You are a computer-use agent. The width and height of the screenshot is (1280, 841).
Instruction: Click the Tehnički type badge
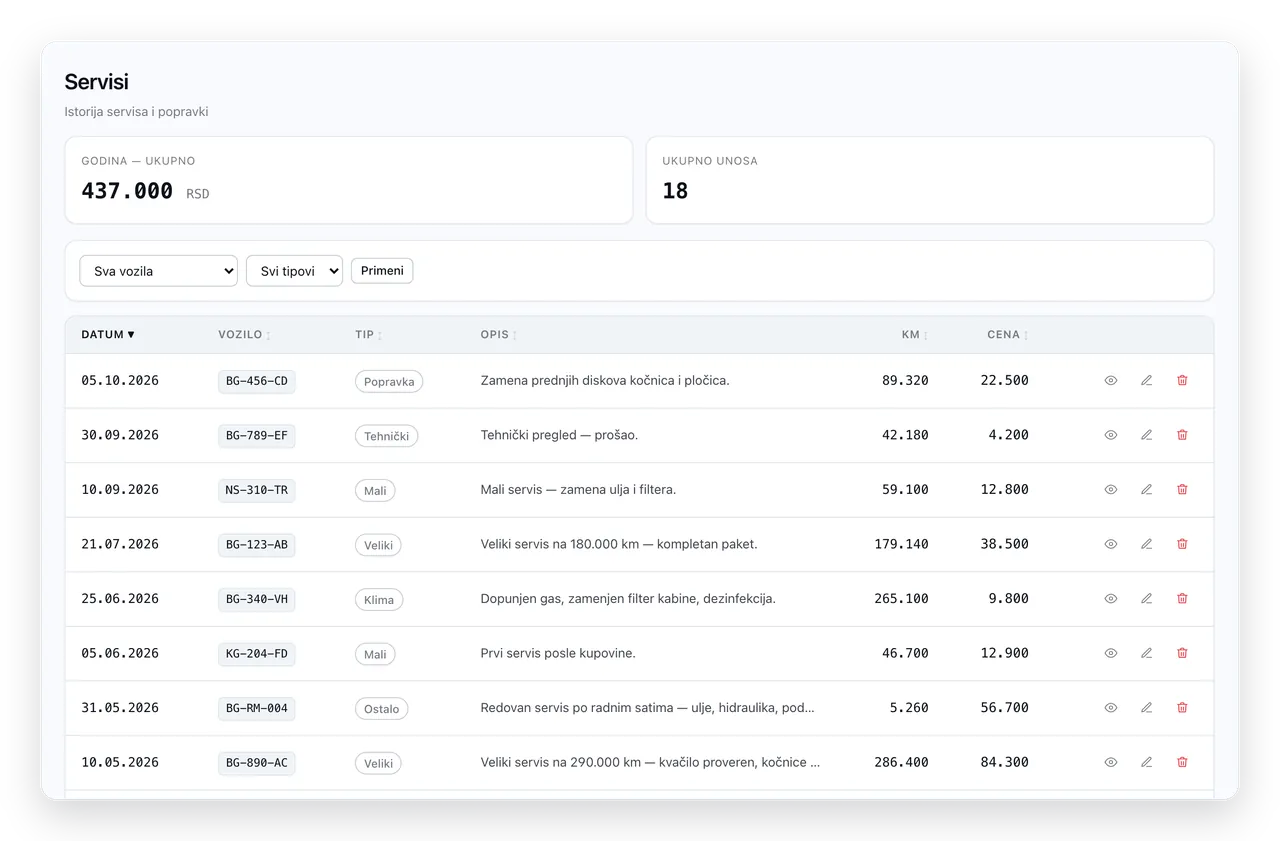pos(386,436)
